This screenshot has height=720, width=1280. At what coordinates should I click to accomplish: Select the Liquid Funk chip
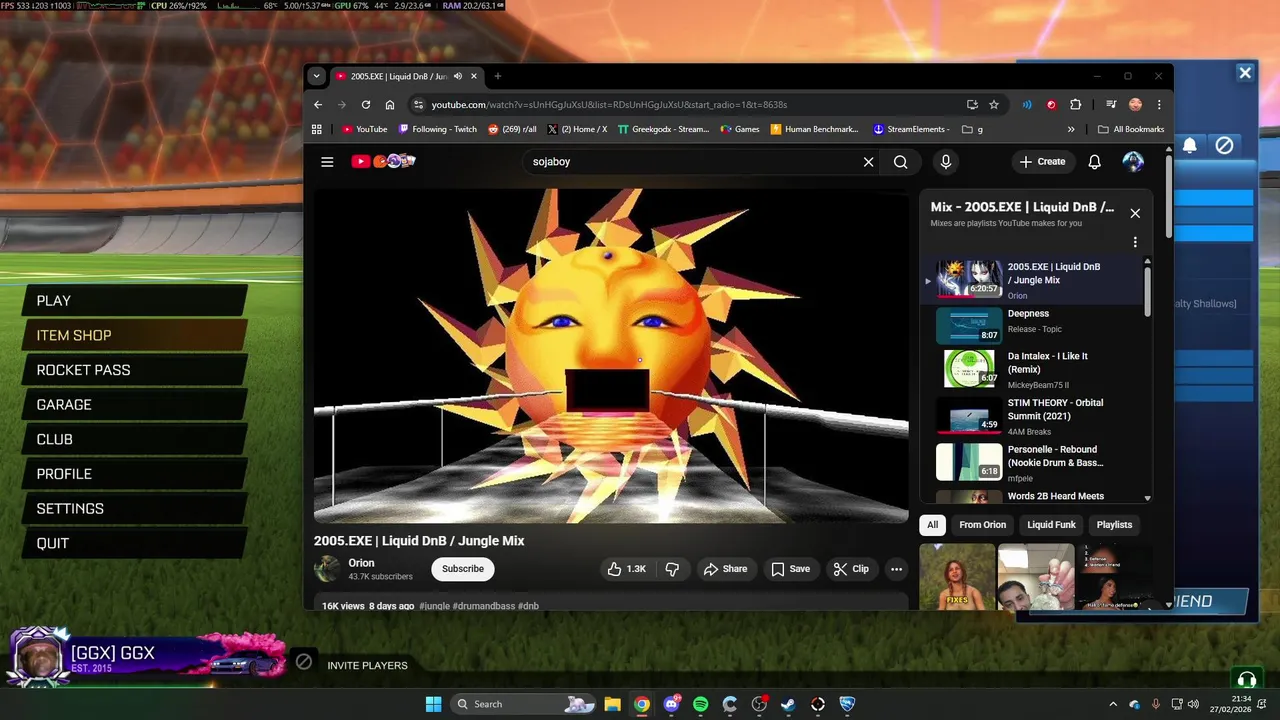(1051, 525)
